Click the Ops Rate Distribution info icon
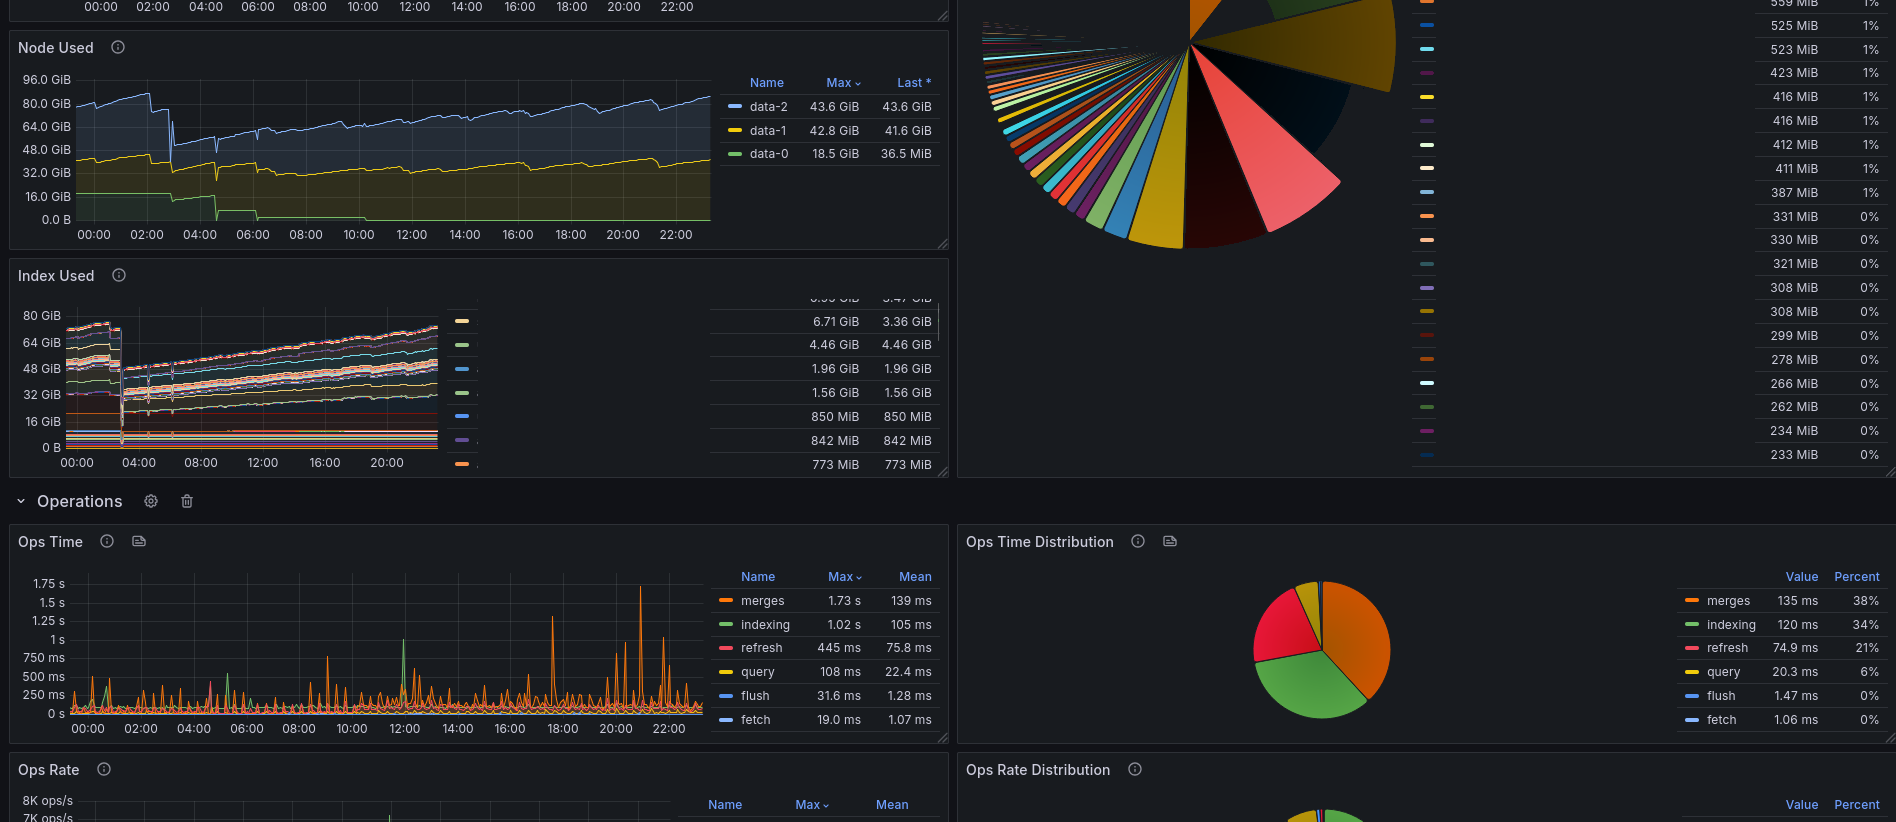The height and width of the screenshot is (822, 1896). coord(1135,769)
